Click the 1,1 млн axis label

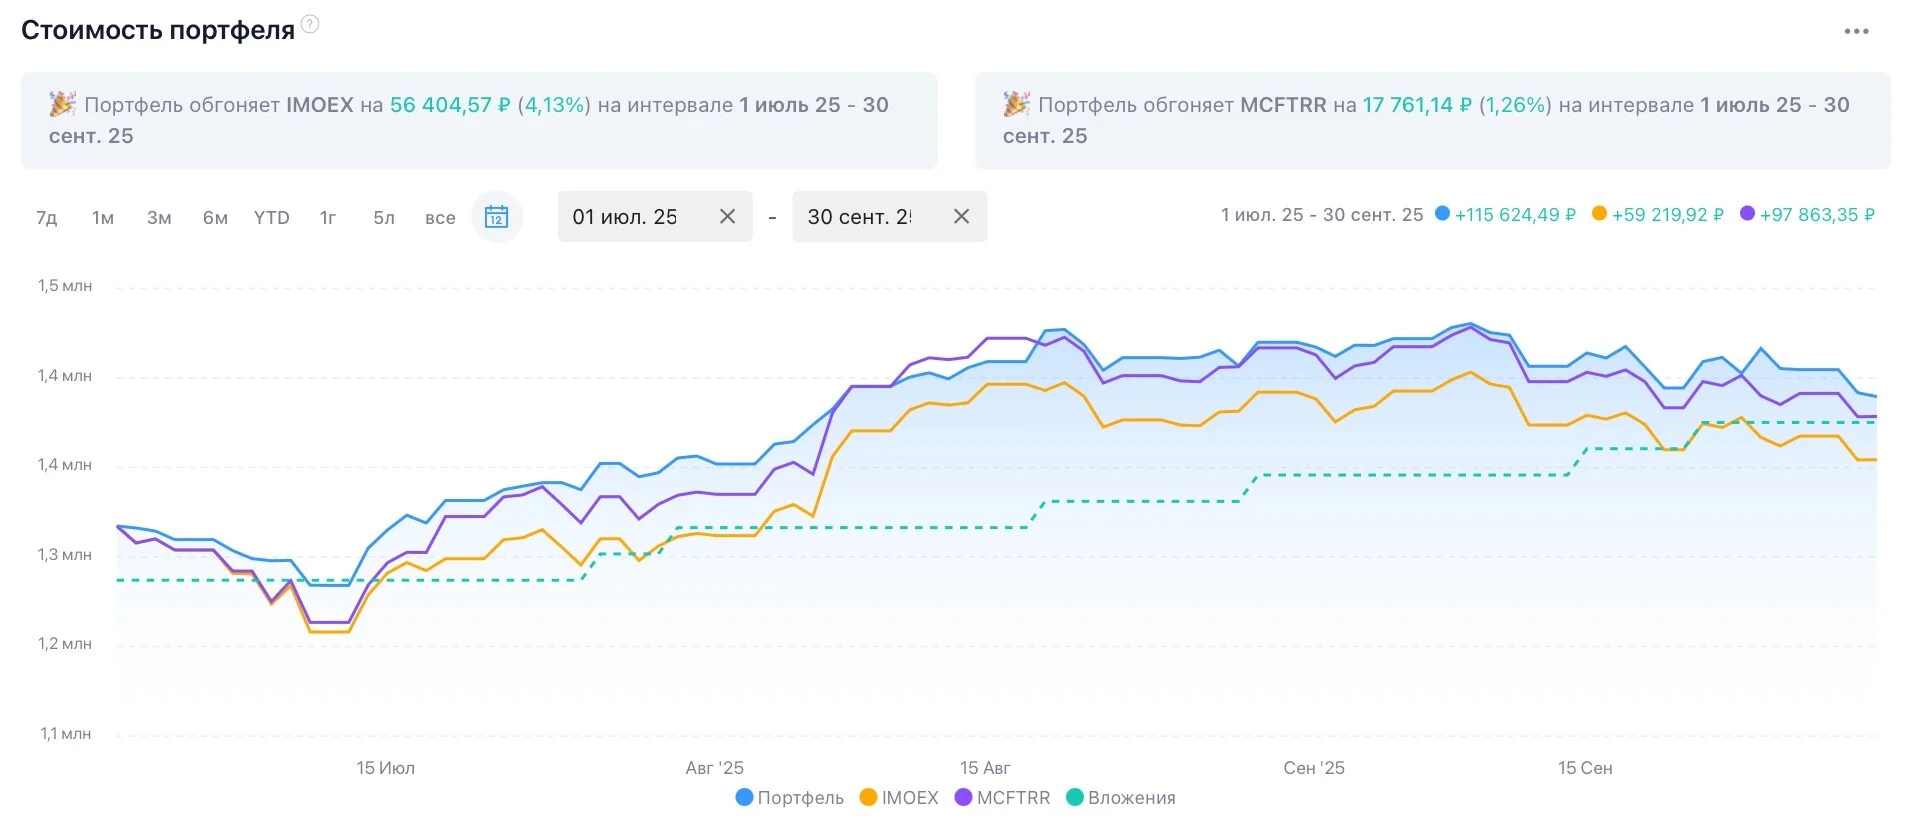pos(65,734)
